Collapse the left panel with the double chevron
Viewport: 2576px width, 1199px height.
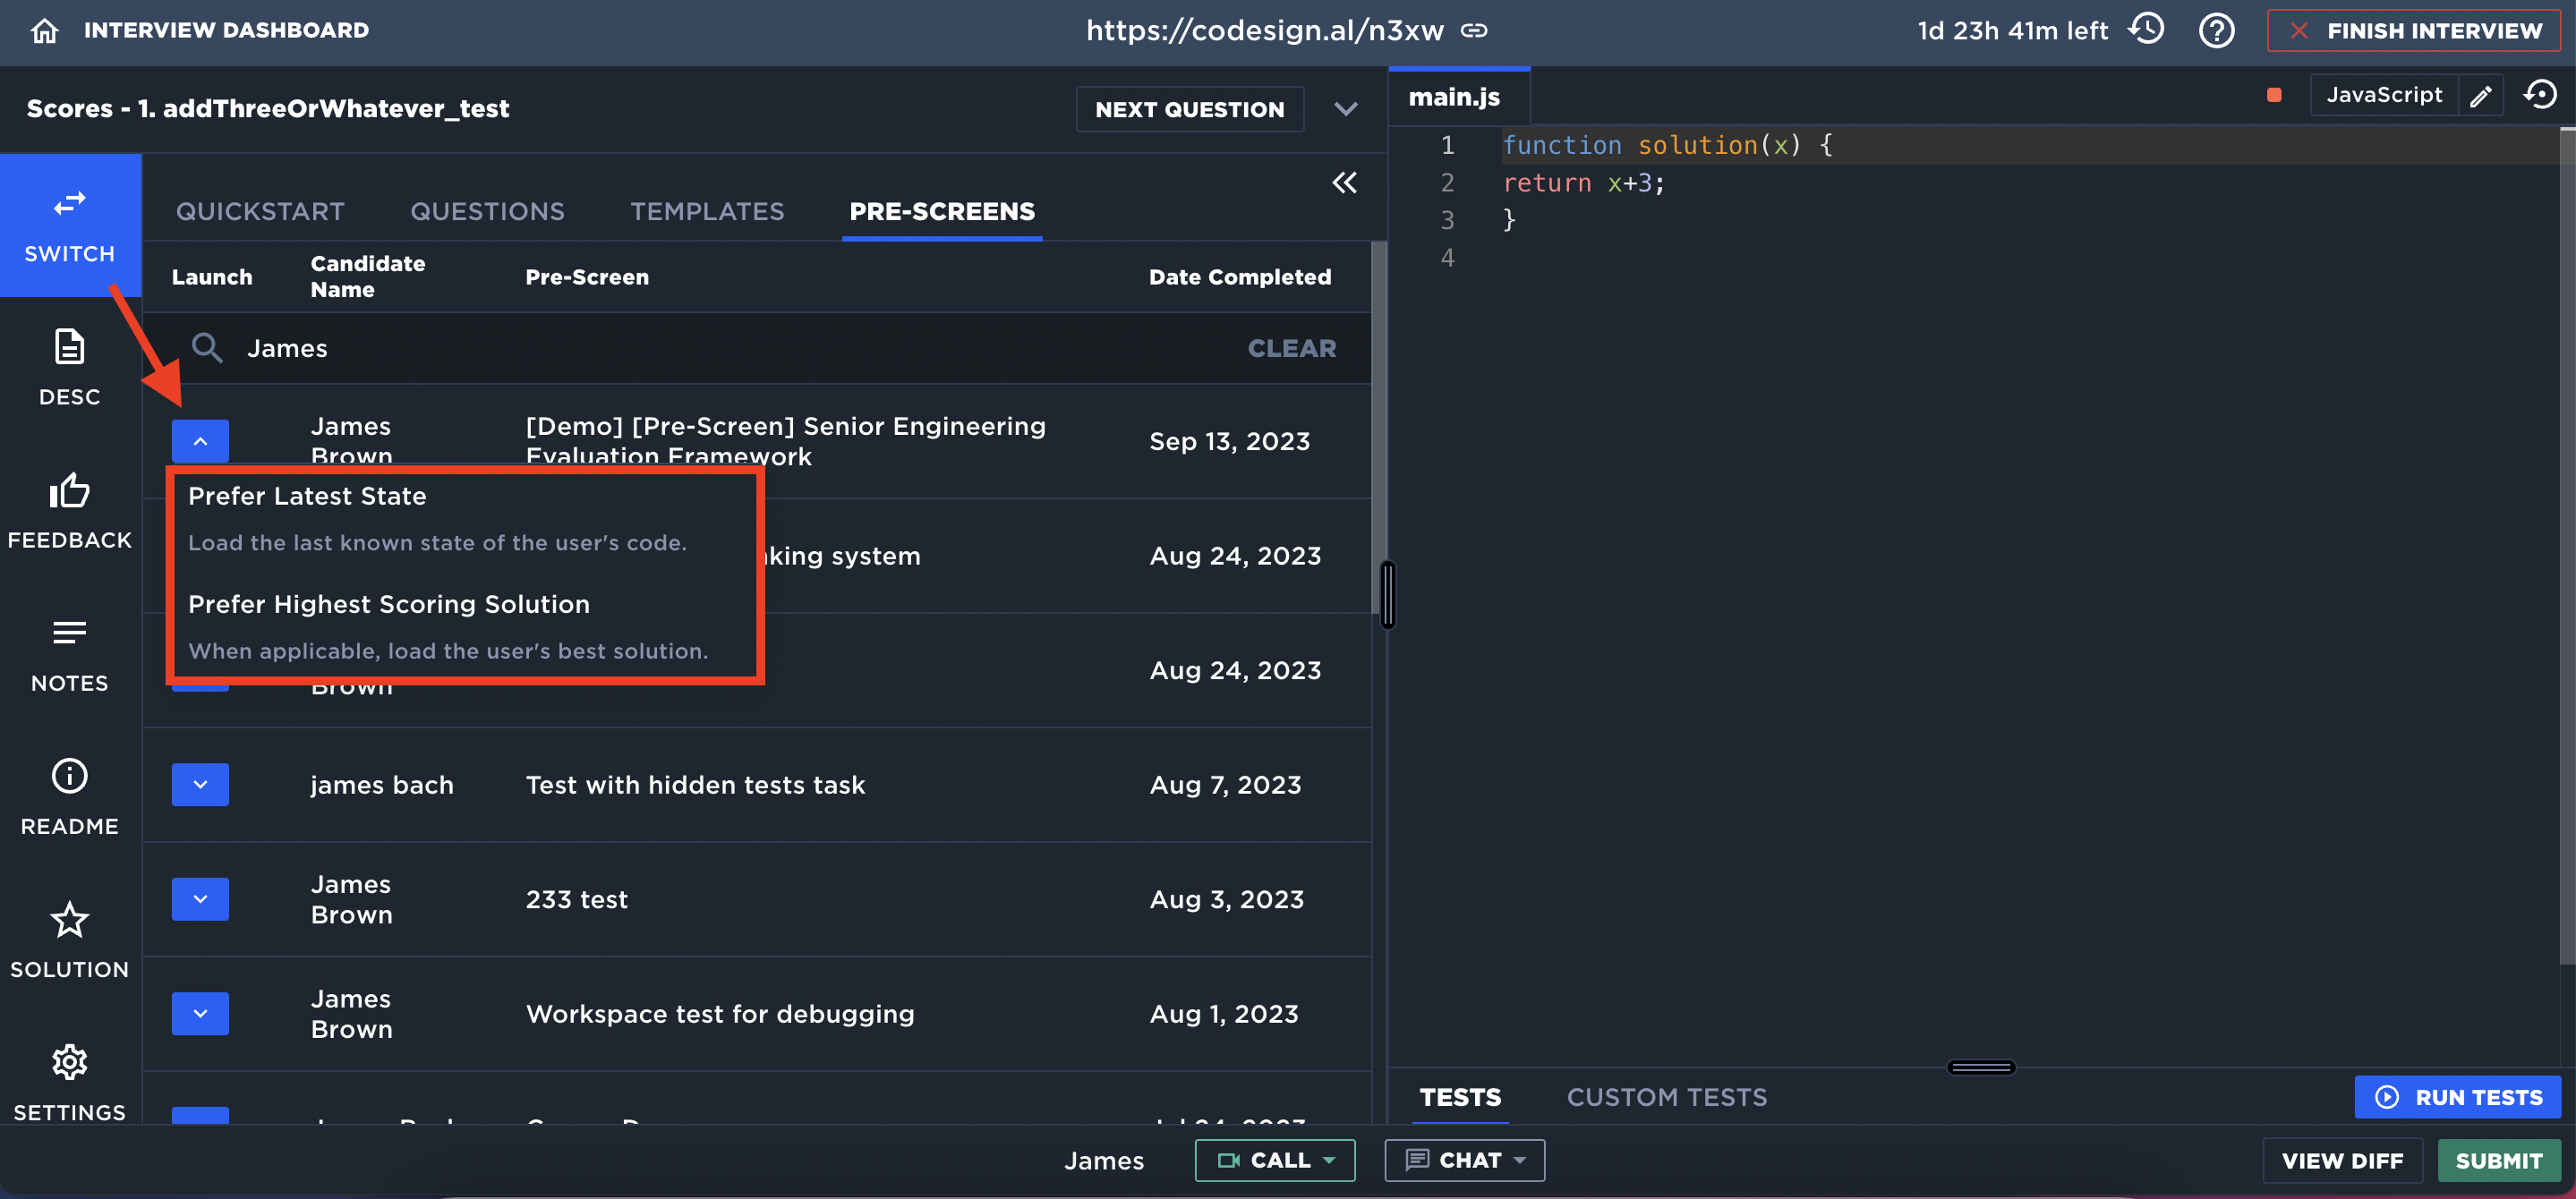1344,182
